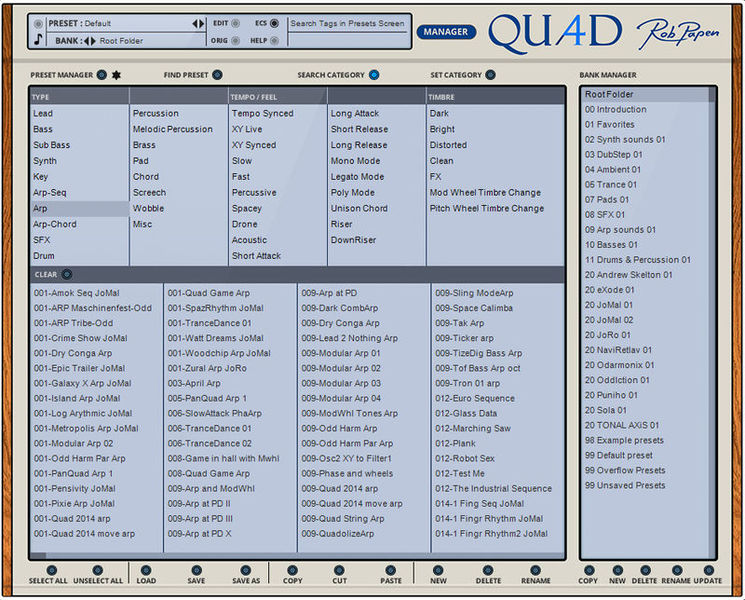Screen dimensions: 745x600
Task: Click the bank manager DELETE button
Action: [645, 570]
